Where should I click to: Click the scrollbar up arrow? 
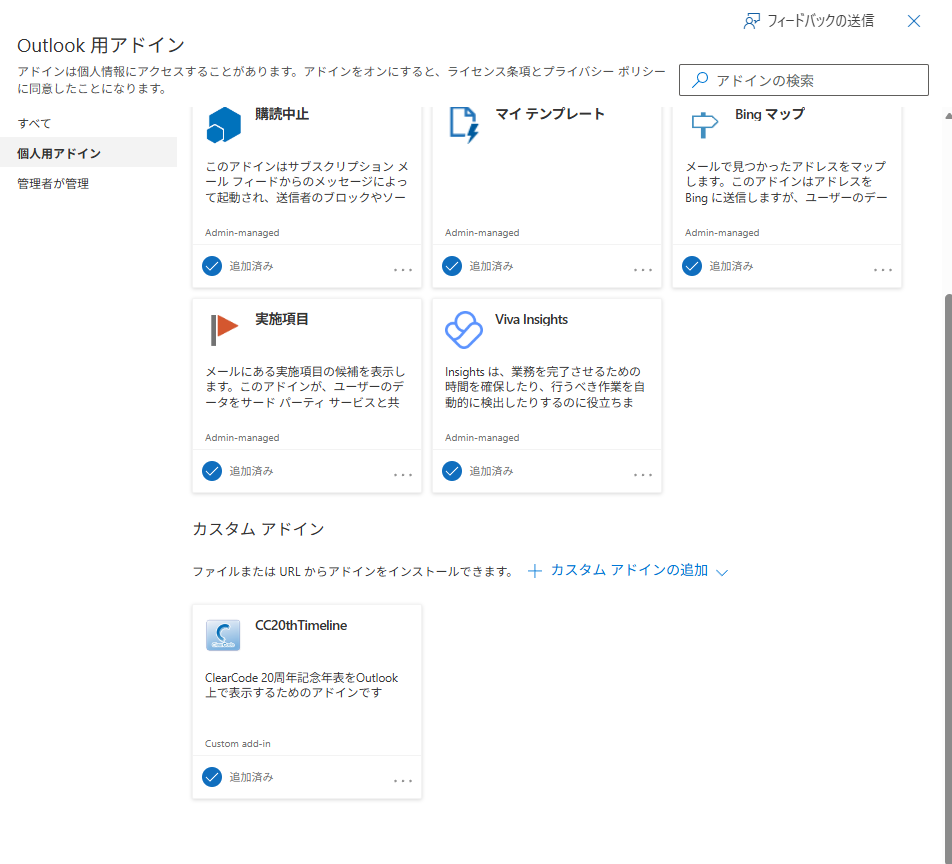948,115
